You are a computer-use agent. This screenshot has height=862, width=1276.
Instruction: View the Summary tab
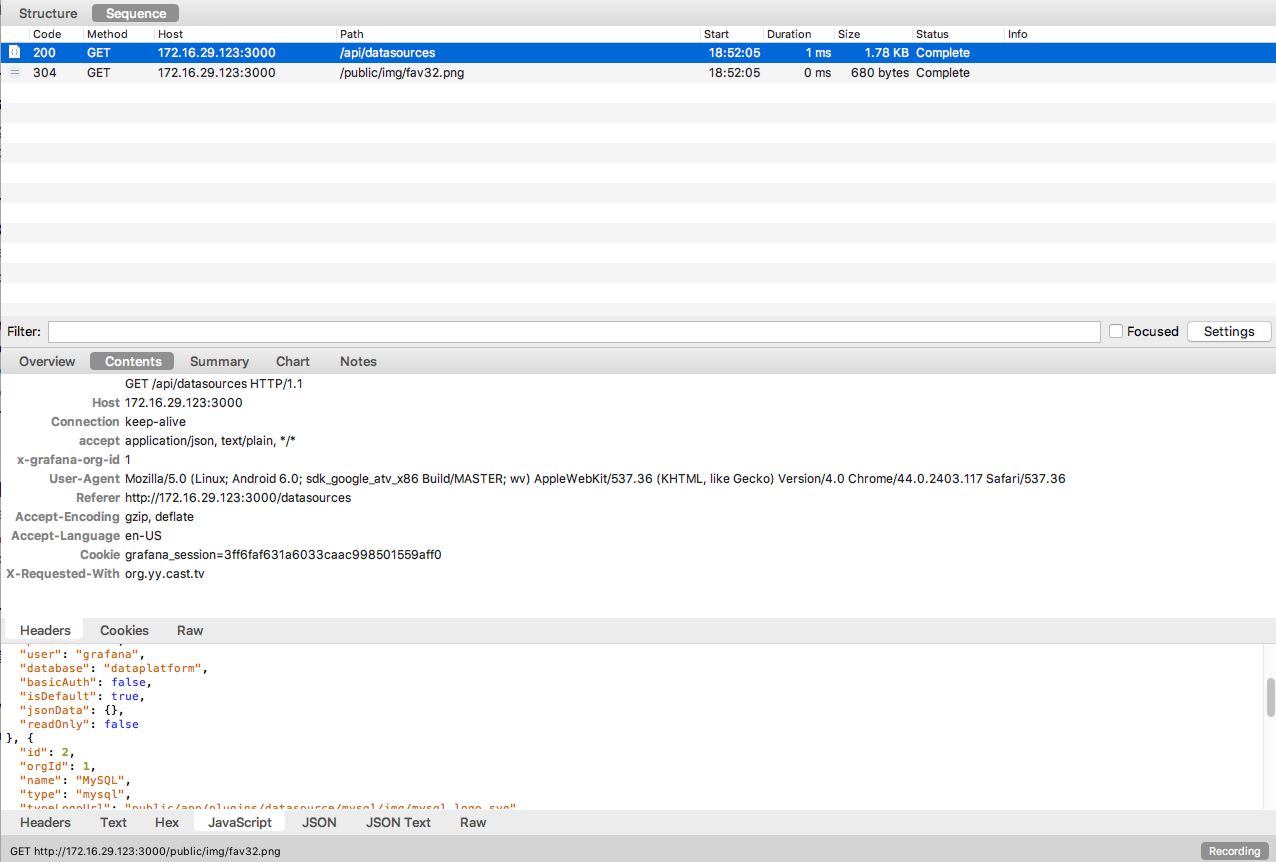click(x=219, y=361)
